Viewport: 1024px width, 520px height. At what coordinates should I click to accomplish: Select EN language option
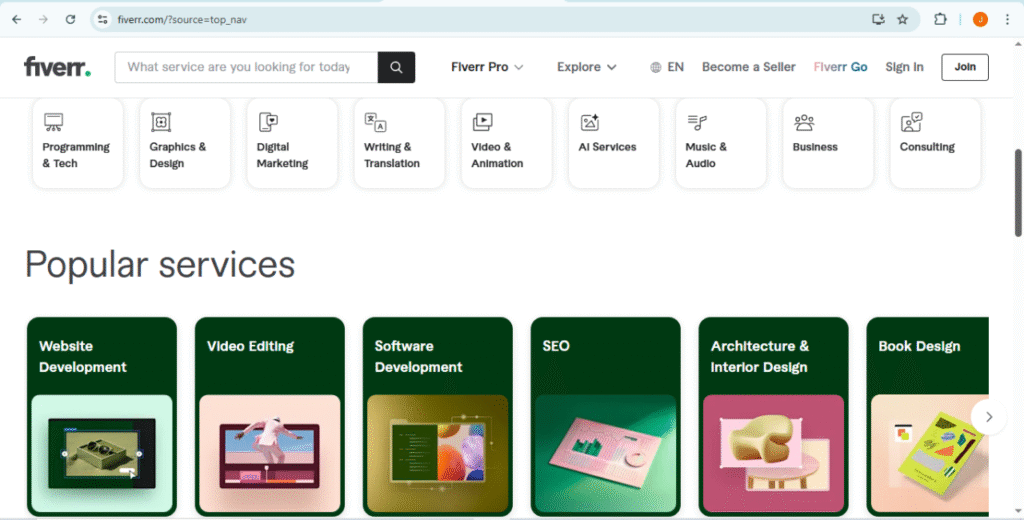coord(675,67)
